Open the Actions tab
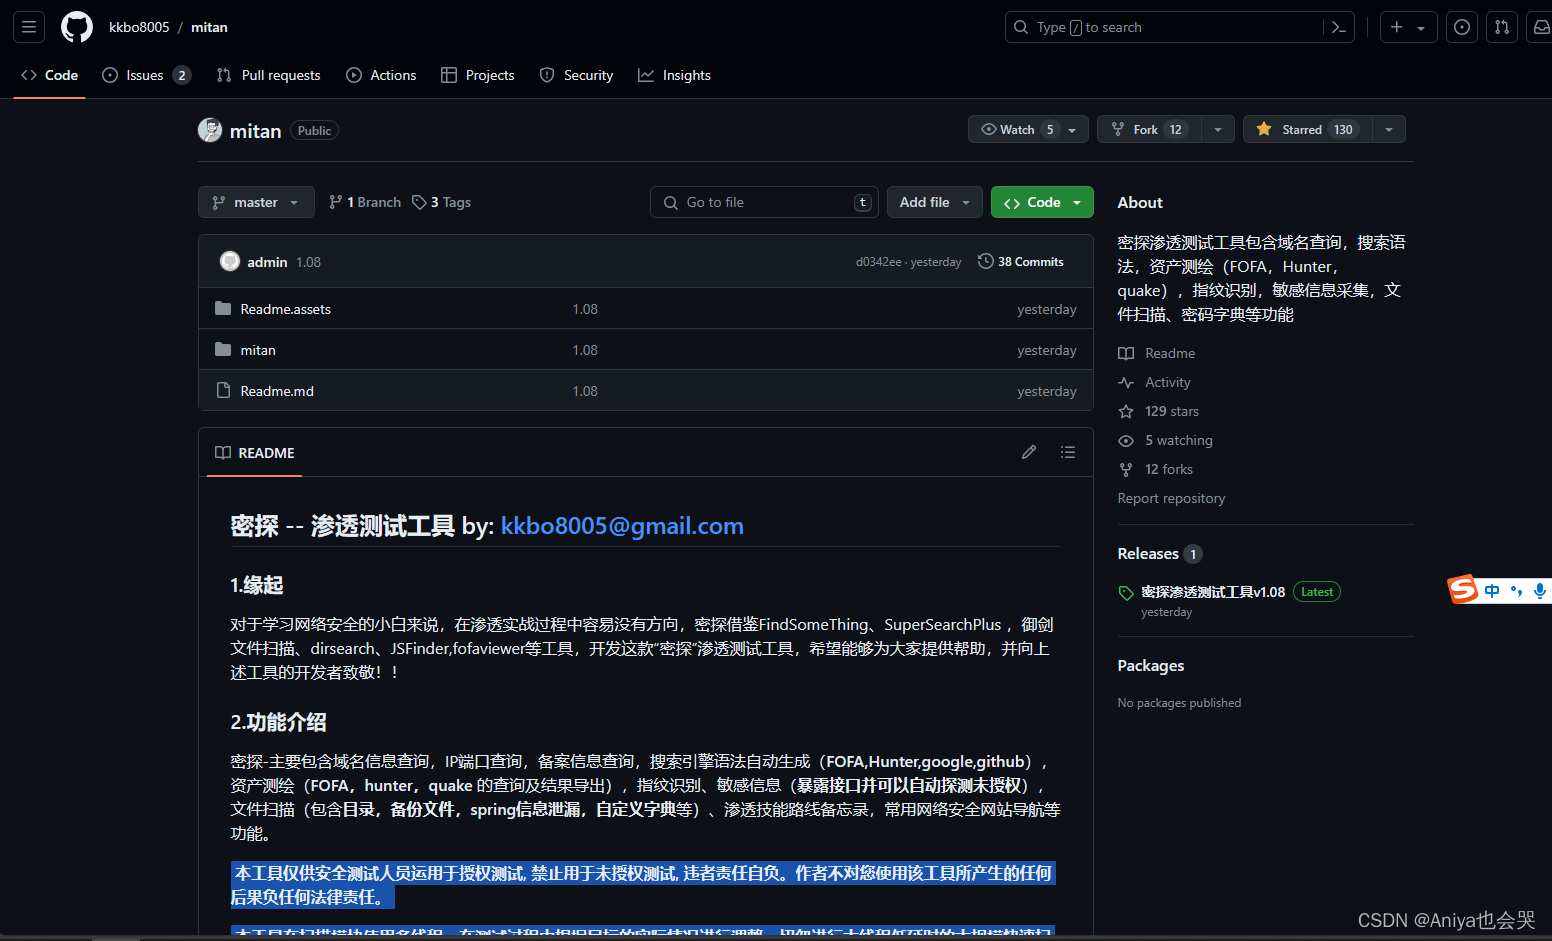This screenshot has height=941, width=1552. (381, 75)
